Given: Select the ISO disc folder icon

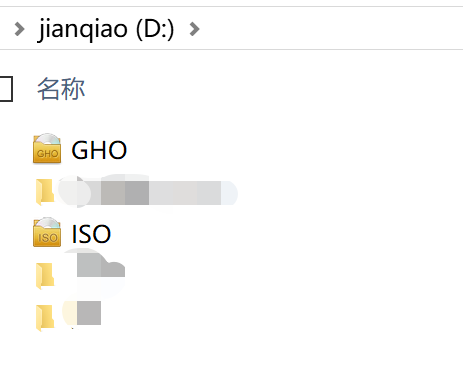Looking at the screenshot, I should tap(47, 232).
